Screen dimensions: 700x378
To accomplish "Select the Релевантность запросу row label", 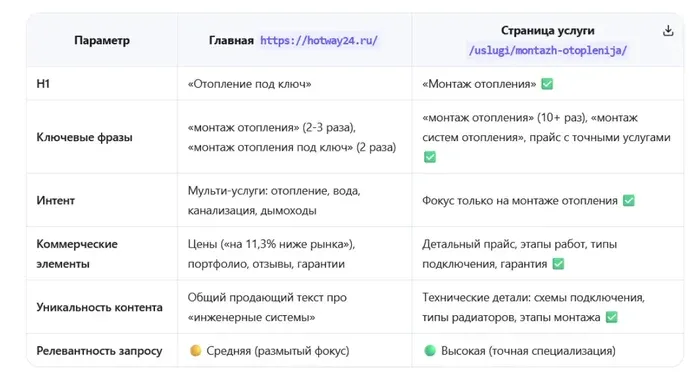I will click(99, 351).
